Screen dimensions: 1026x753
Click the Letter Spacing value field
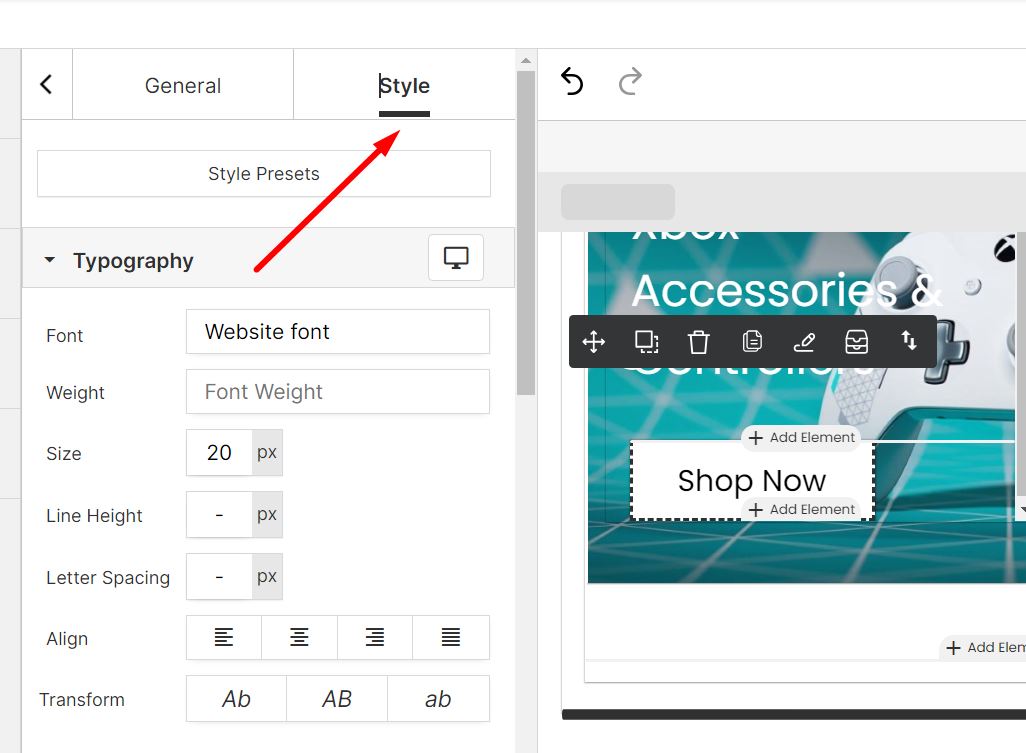tap(219, 577)
